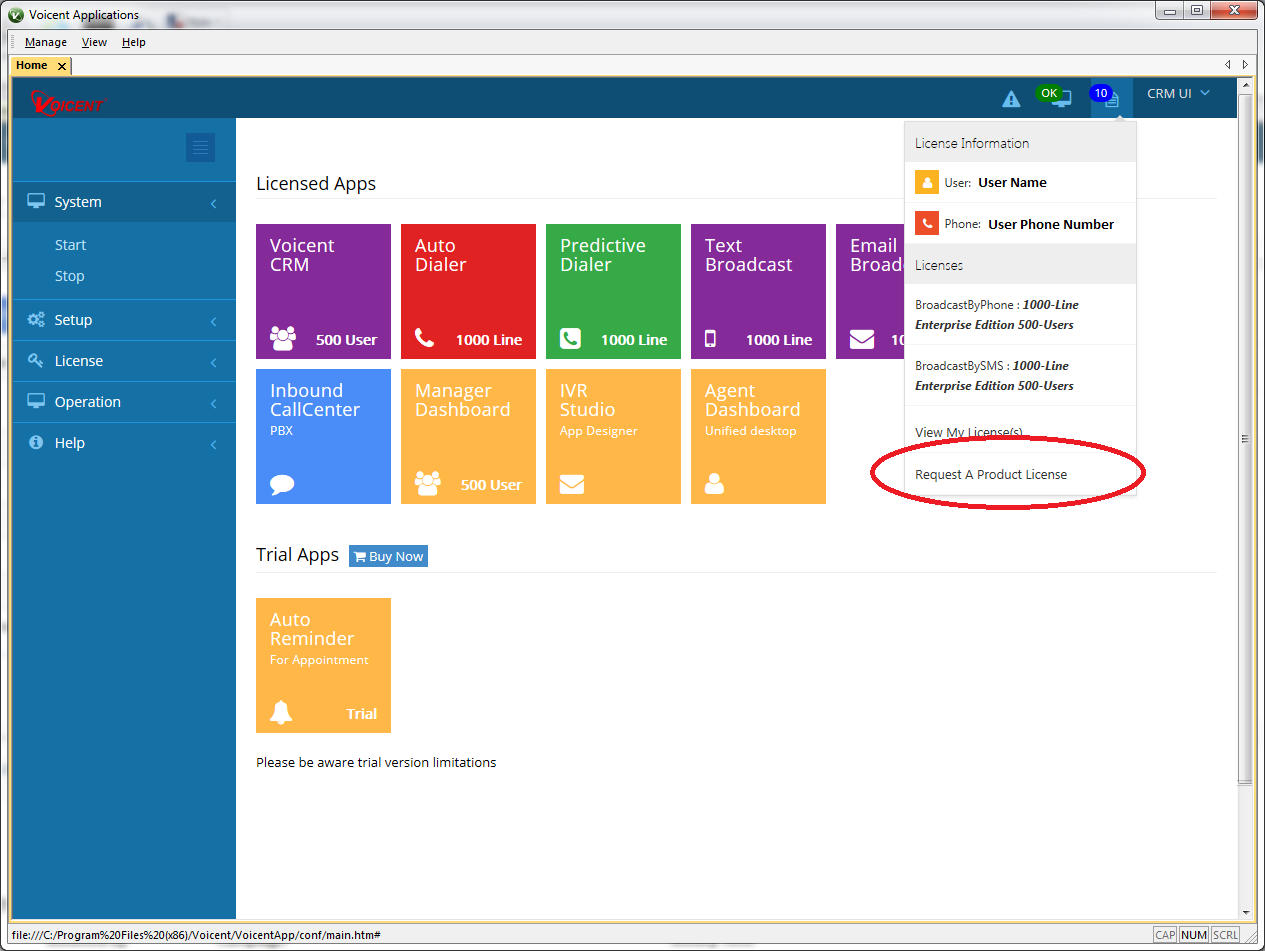The image size is (1265, 951).
Task: Click the chat bubble icon on Inbound CallCenter
Action: tap(281, 483)
